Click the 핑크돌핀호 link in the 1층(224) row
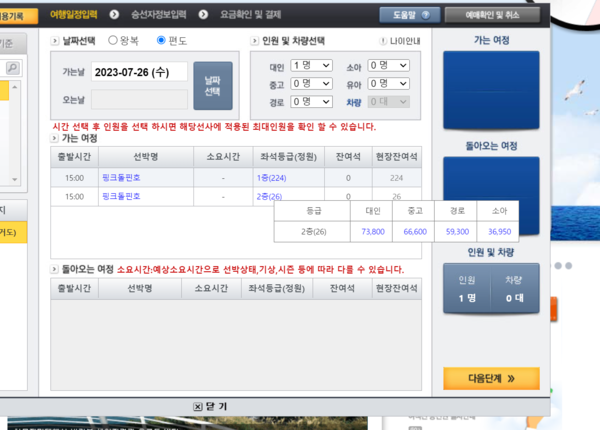This screenshot has height=430, width=600. tap(121, 178)
